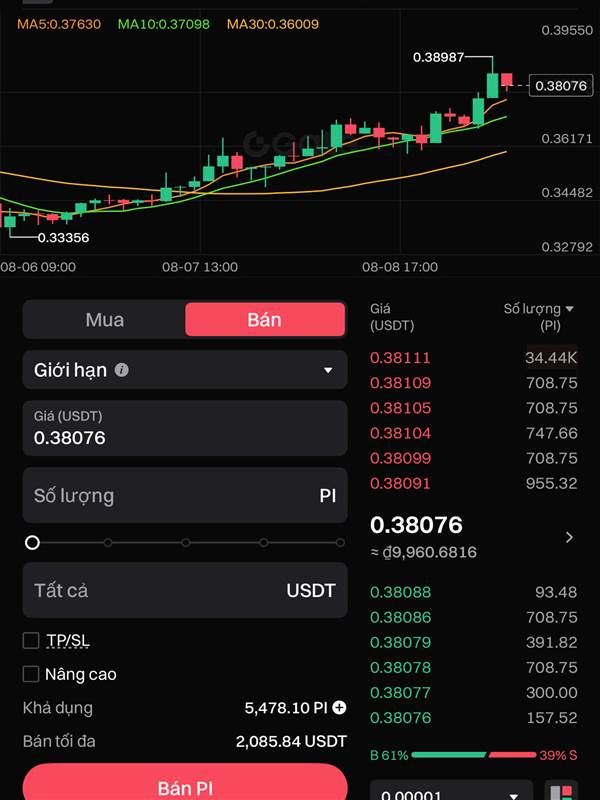Select bid price 0.38077
Screen dimensions: 600x800
pos(400,692)
